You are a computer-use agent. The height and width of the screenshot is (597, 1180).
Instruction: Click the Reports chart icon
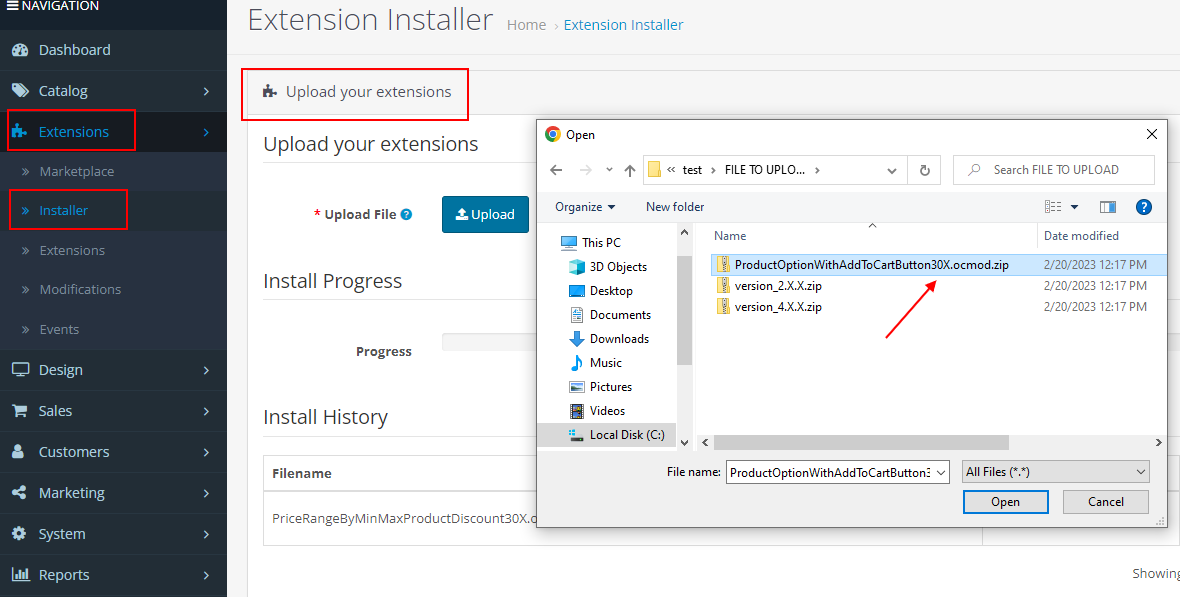tap(20, 575)
